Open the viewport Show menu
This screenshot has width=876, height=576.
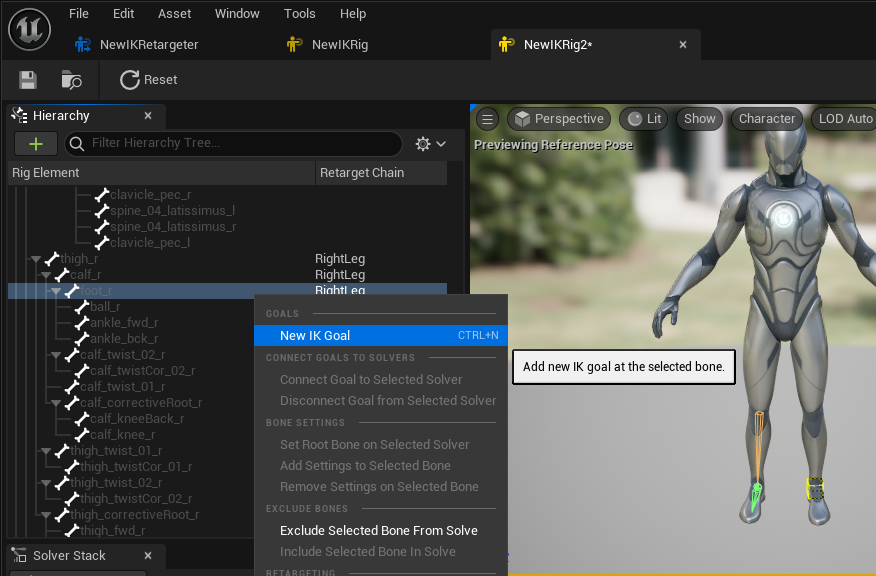(699, 119)
